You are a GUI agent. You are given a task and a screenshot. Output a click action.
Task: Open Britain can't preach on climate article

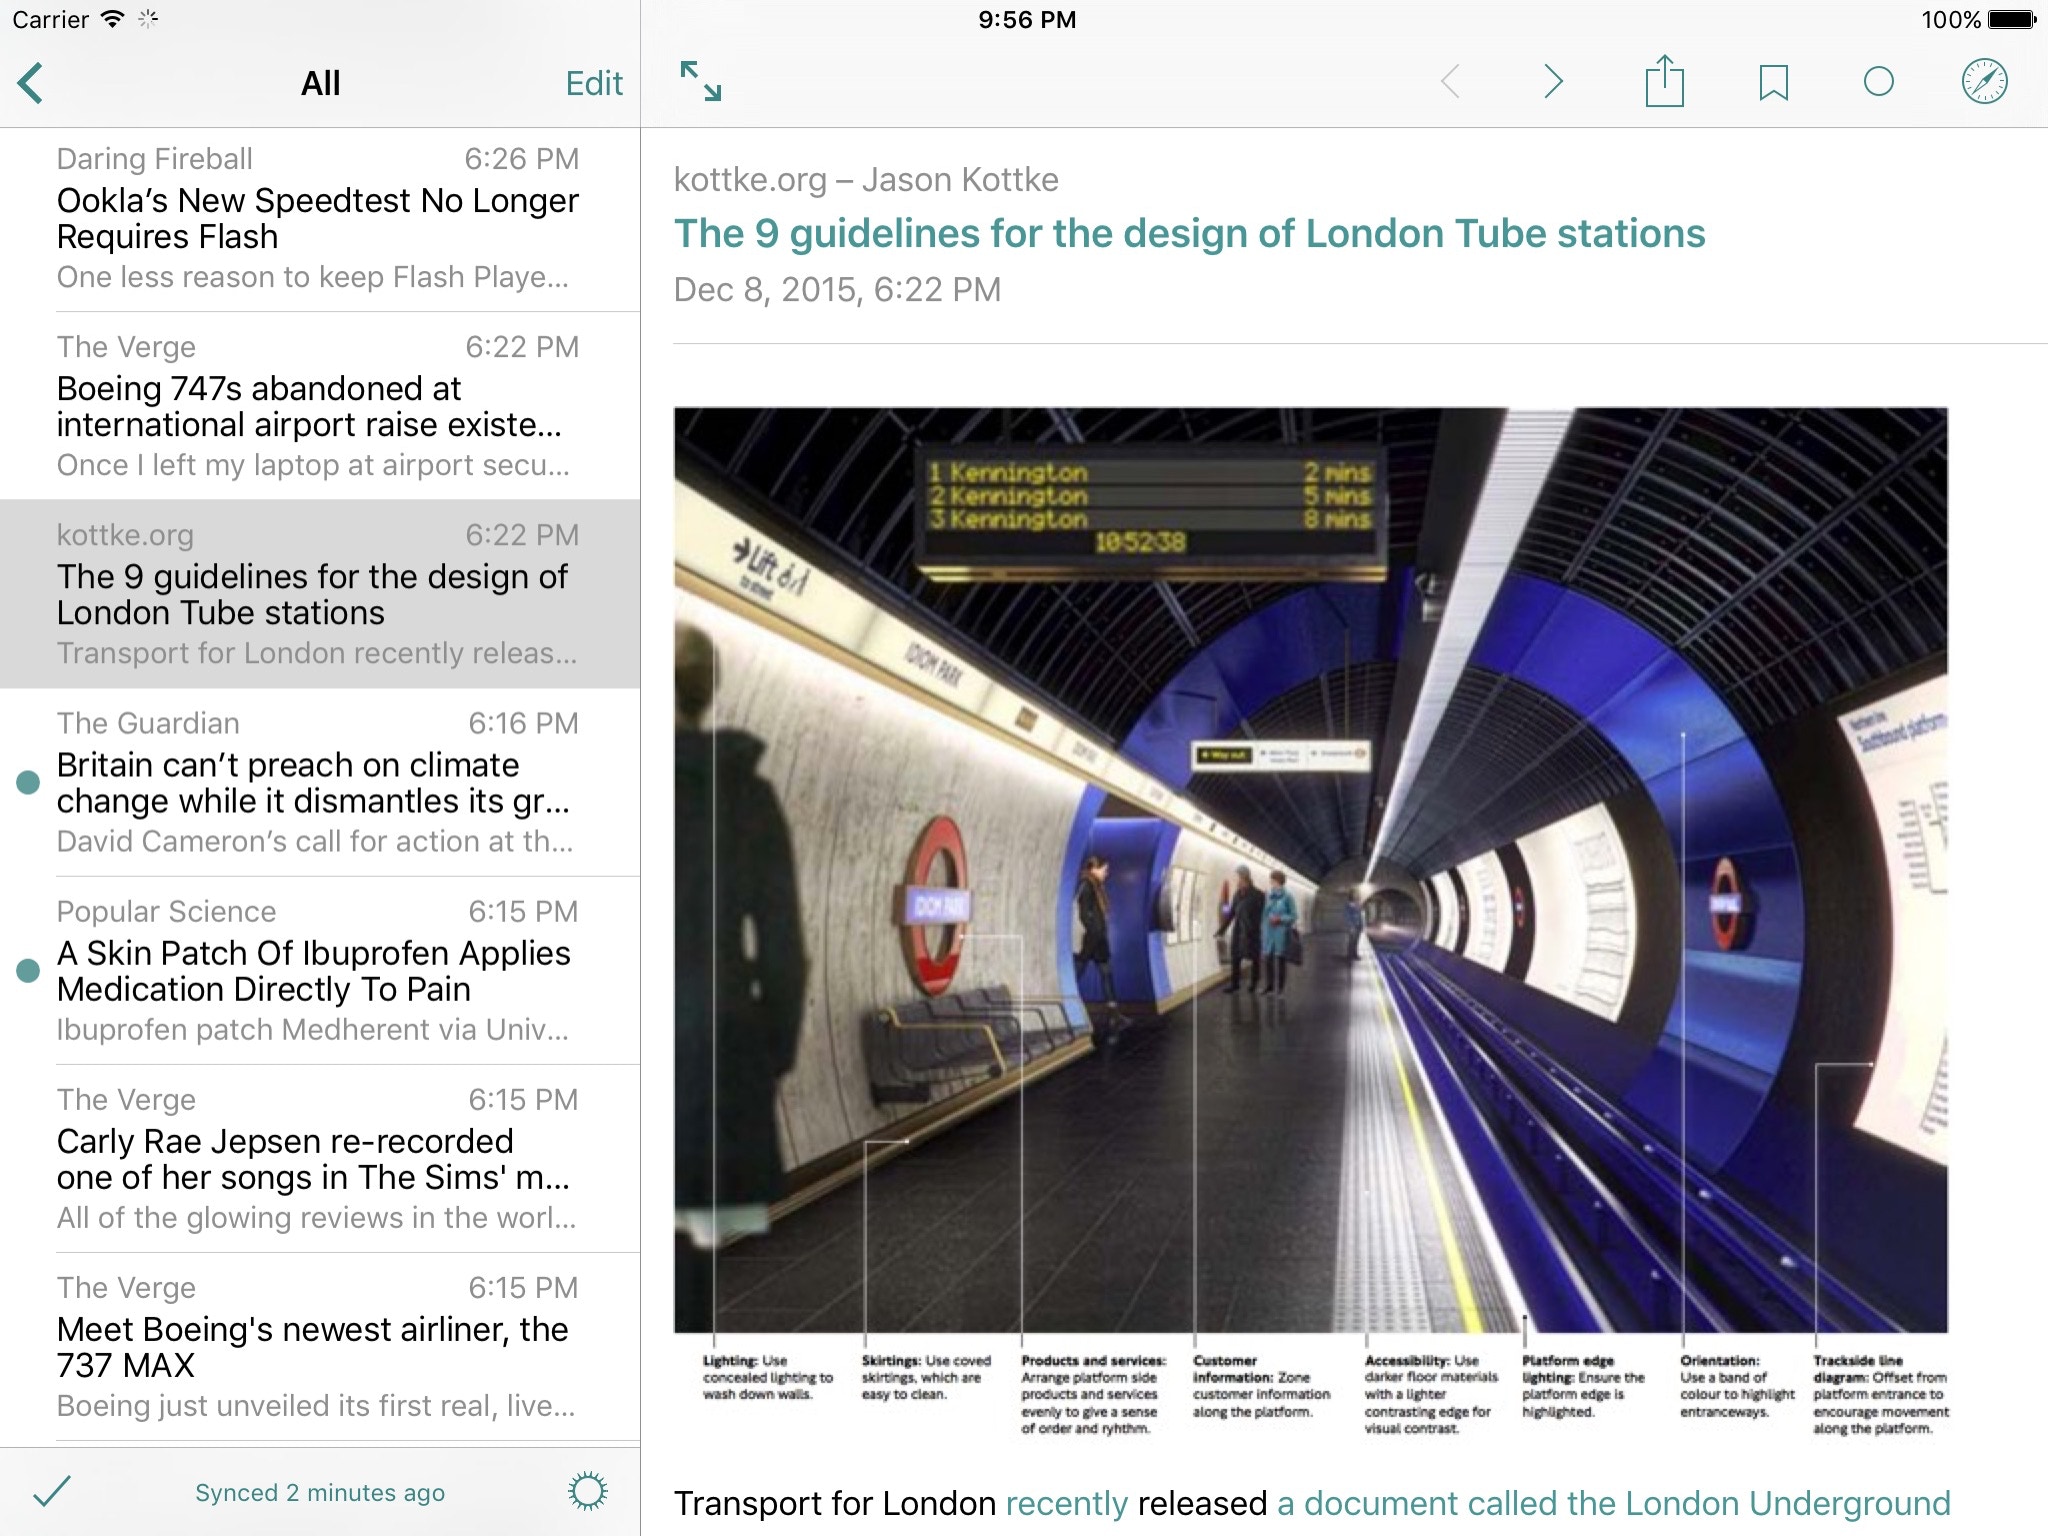click(x=320, y=782)
